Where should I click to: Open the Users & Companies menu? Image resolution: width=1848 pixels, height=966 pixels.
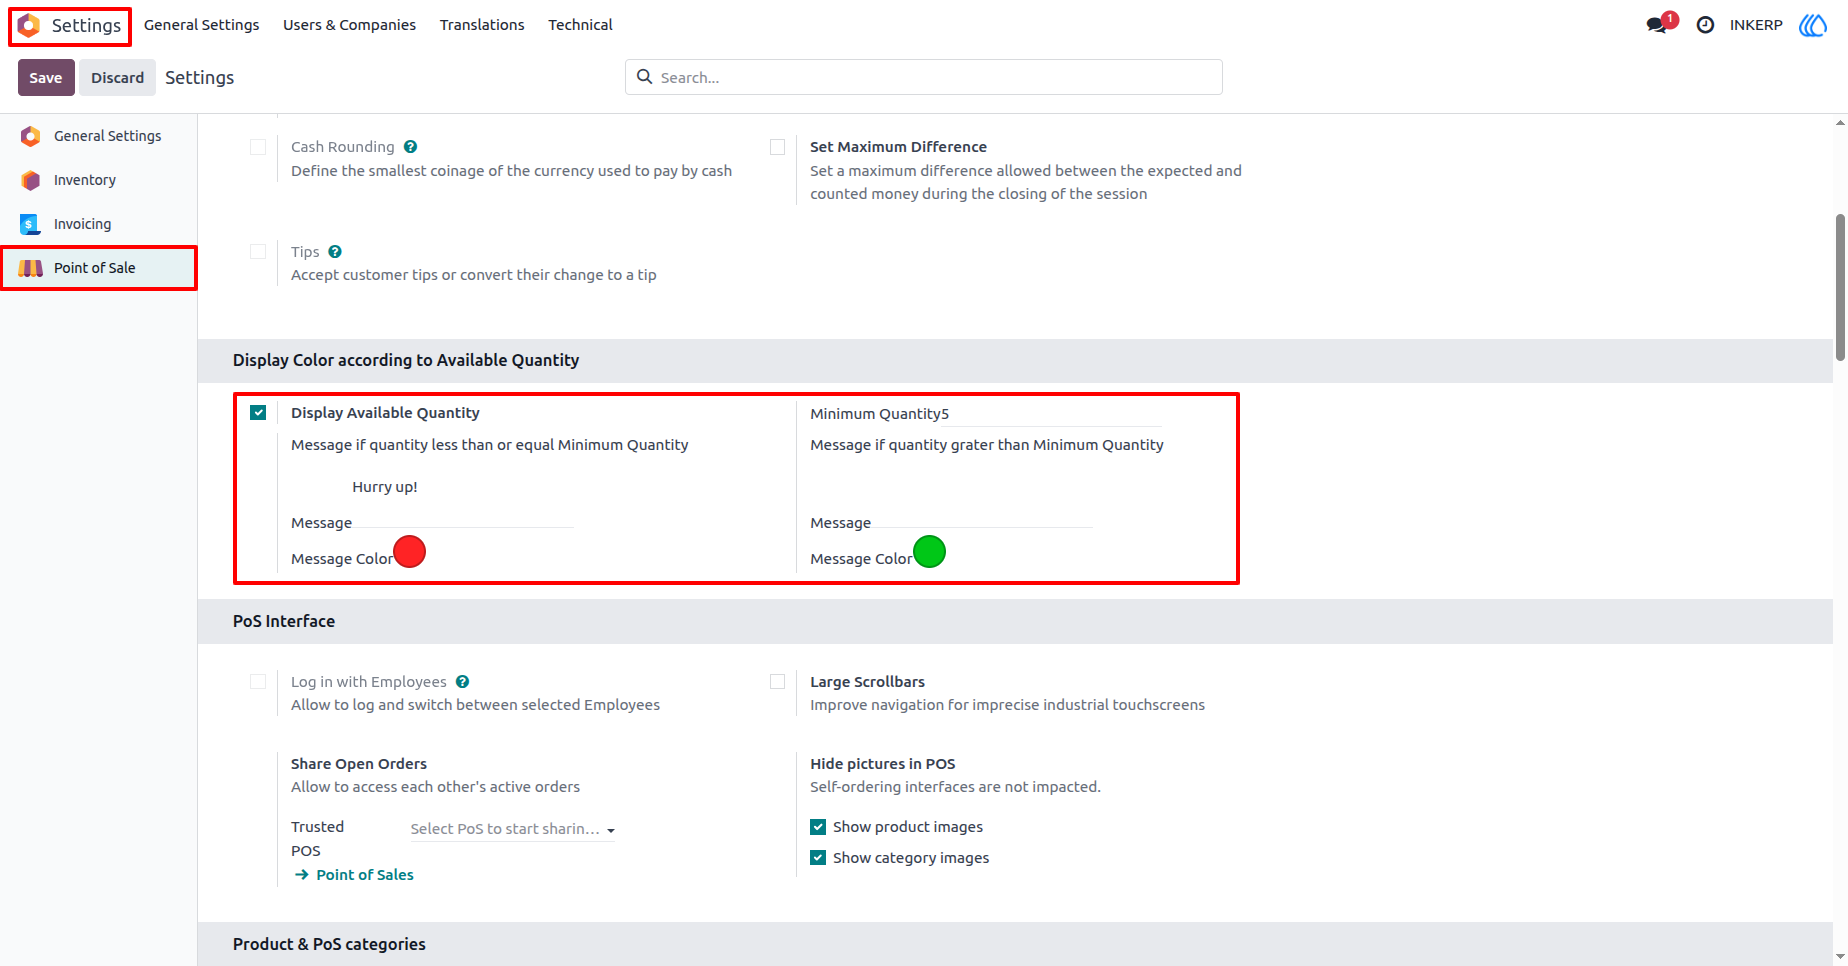tap(349, 25)
